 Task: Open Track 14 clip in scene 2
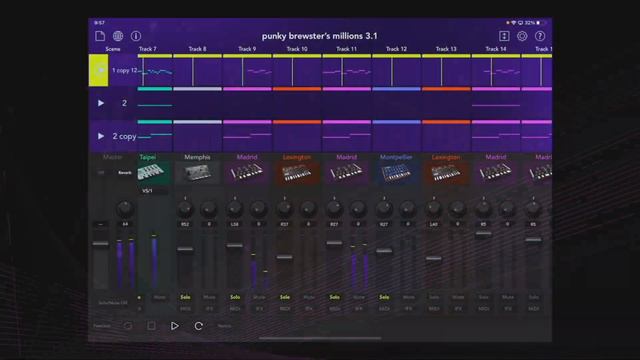(496, 105)
